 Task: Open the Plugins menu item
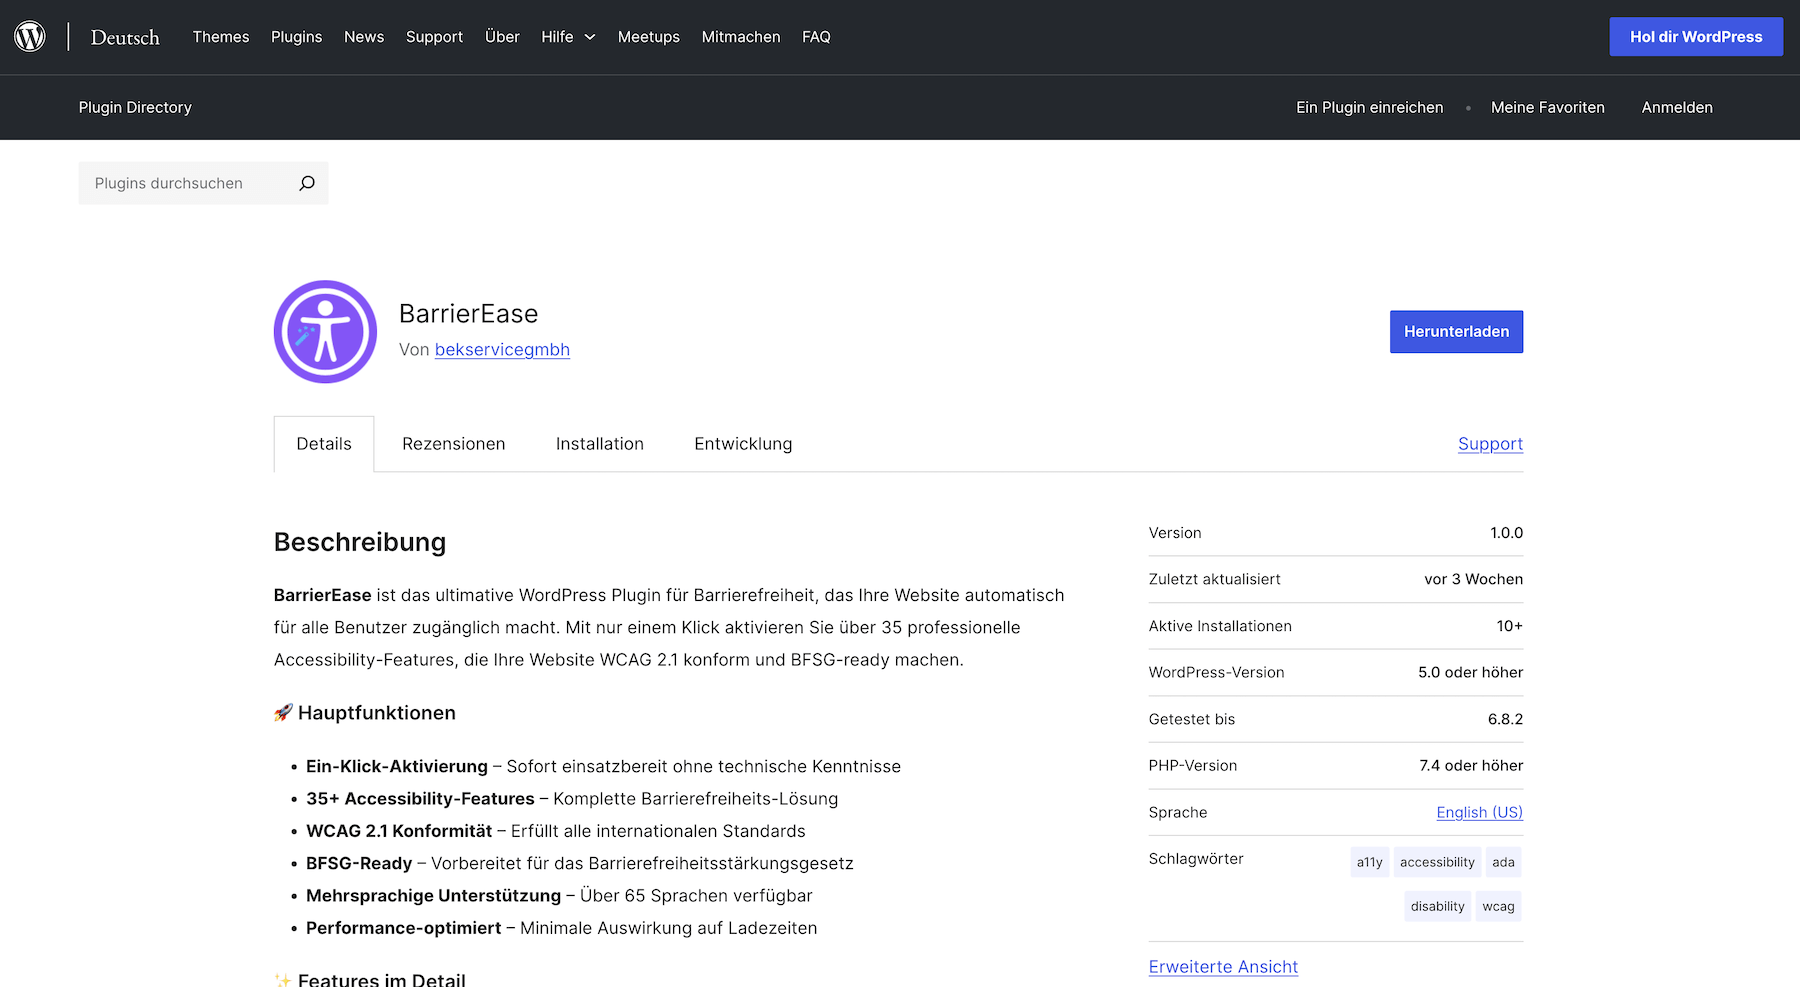(x=296, y=37)
